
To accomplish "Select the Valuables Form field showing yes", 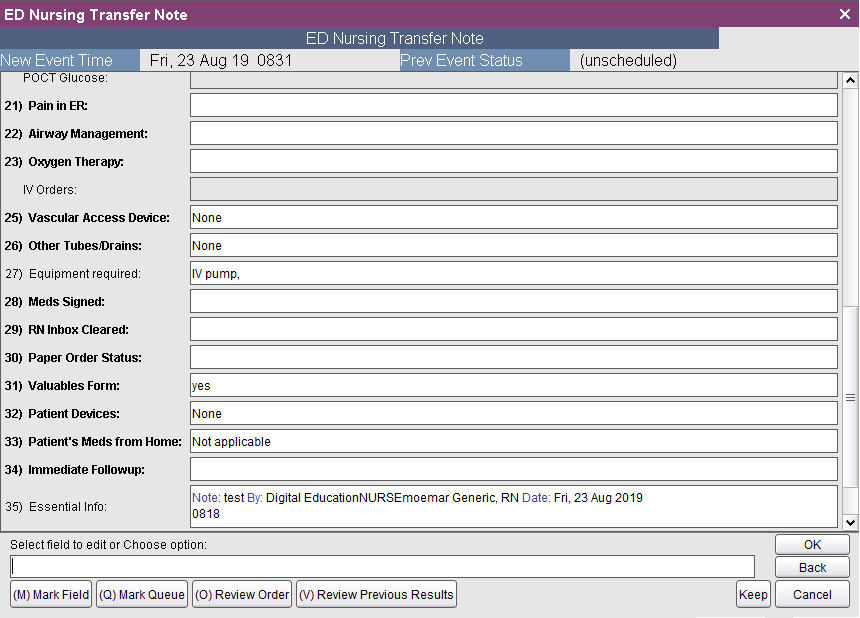I will pyautogui.click(x=512, y=385).
